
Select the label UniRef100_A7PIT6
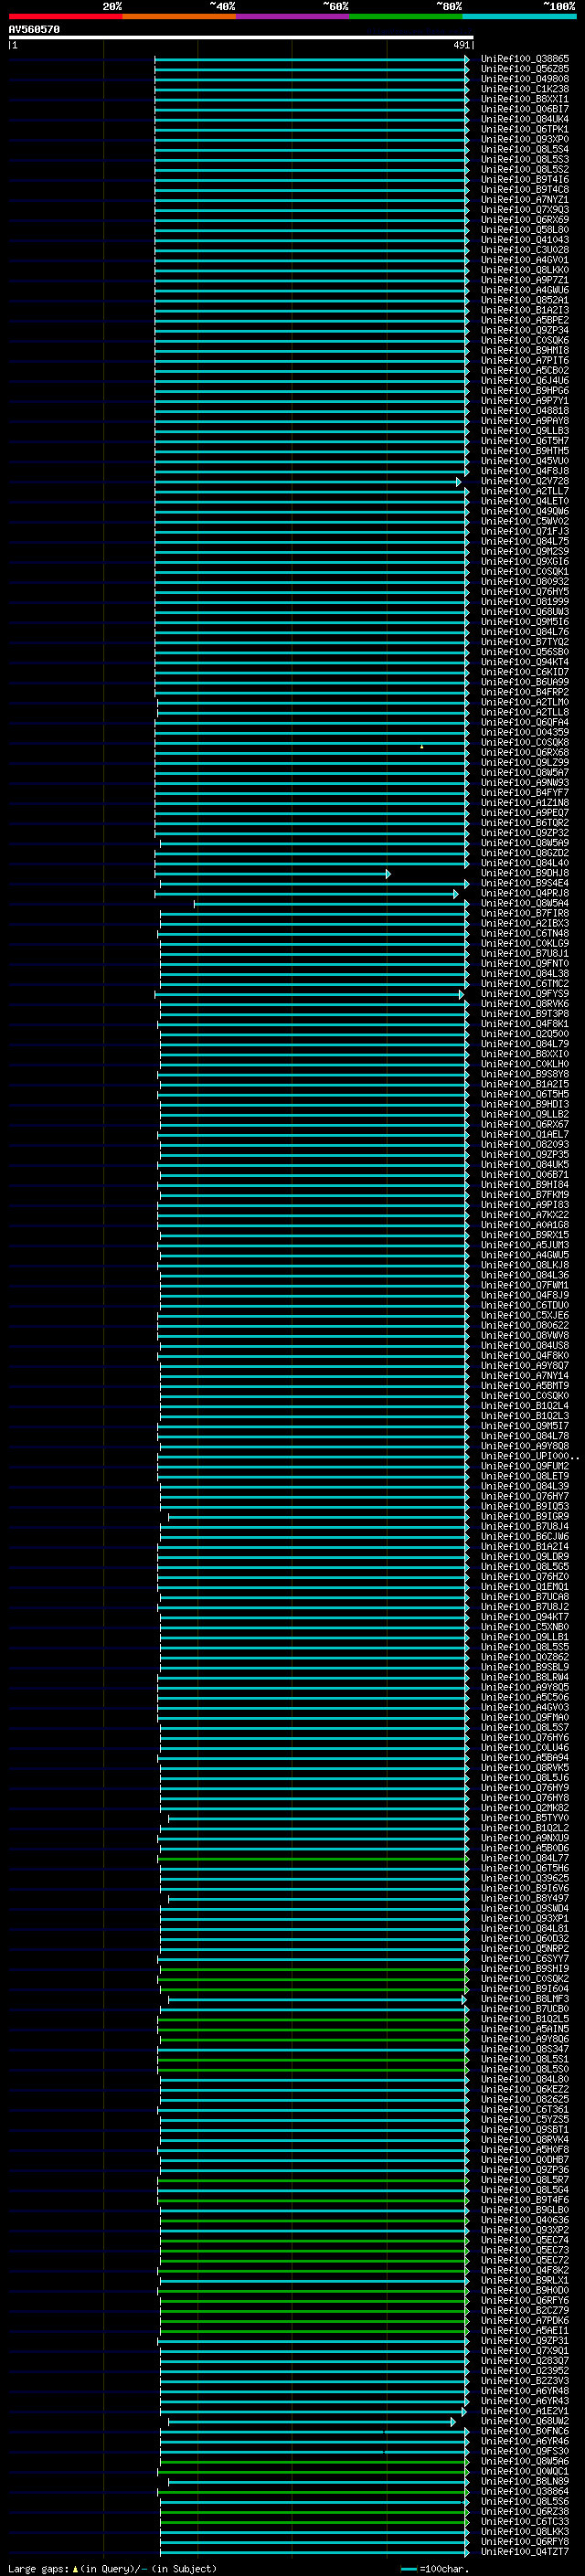525,360
